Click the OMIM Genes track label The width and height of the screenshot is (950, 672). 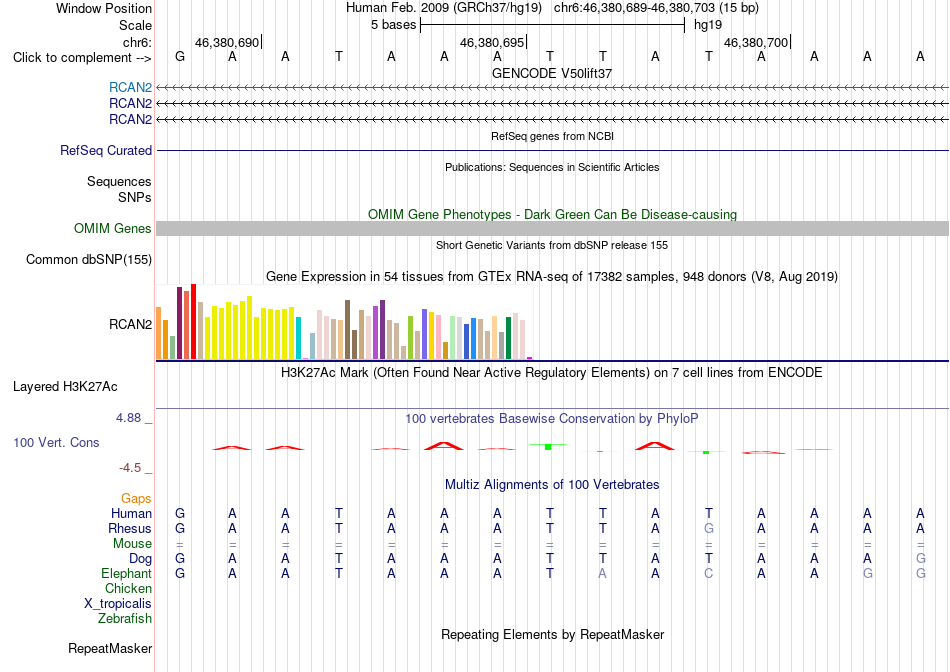(x=113, y=228)
